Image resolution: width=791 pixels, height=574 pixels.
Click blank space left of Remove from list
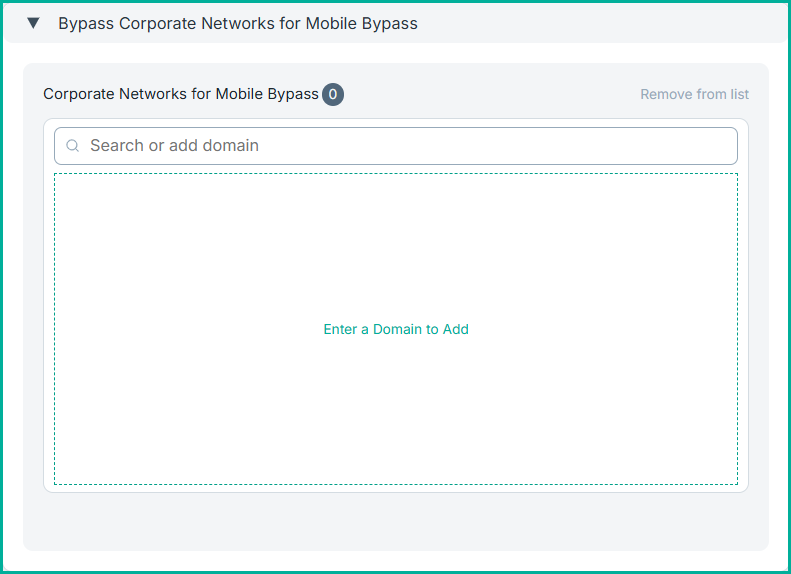[500, 95]
